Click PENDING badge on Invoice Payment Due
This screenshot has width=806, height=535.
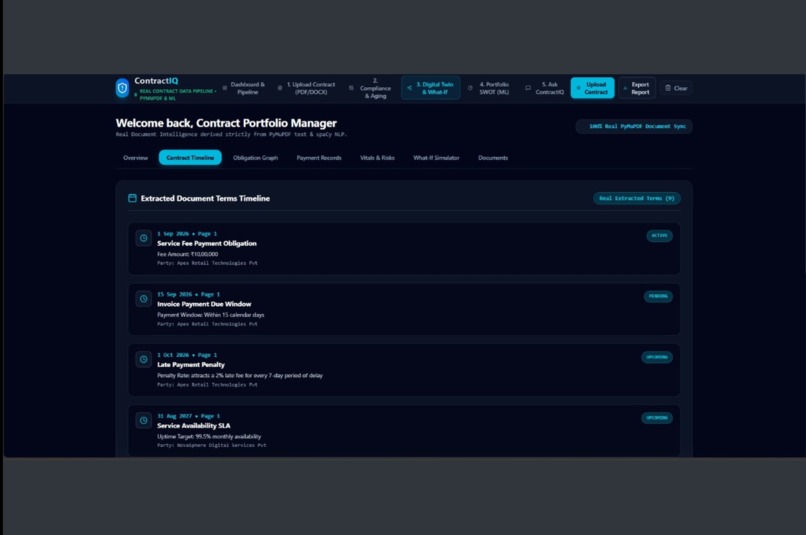658,296
